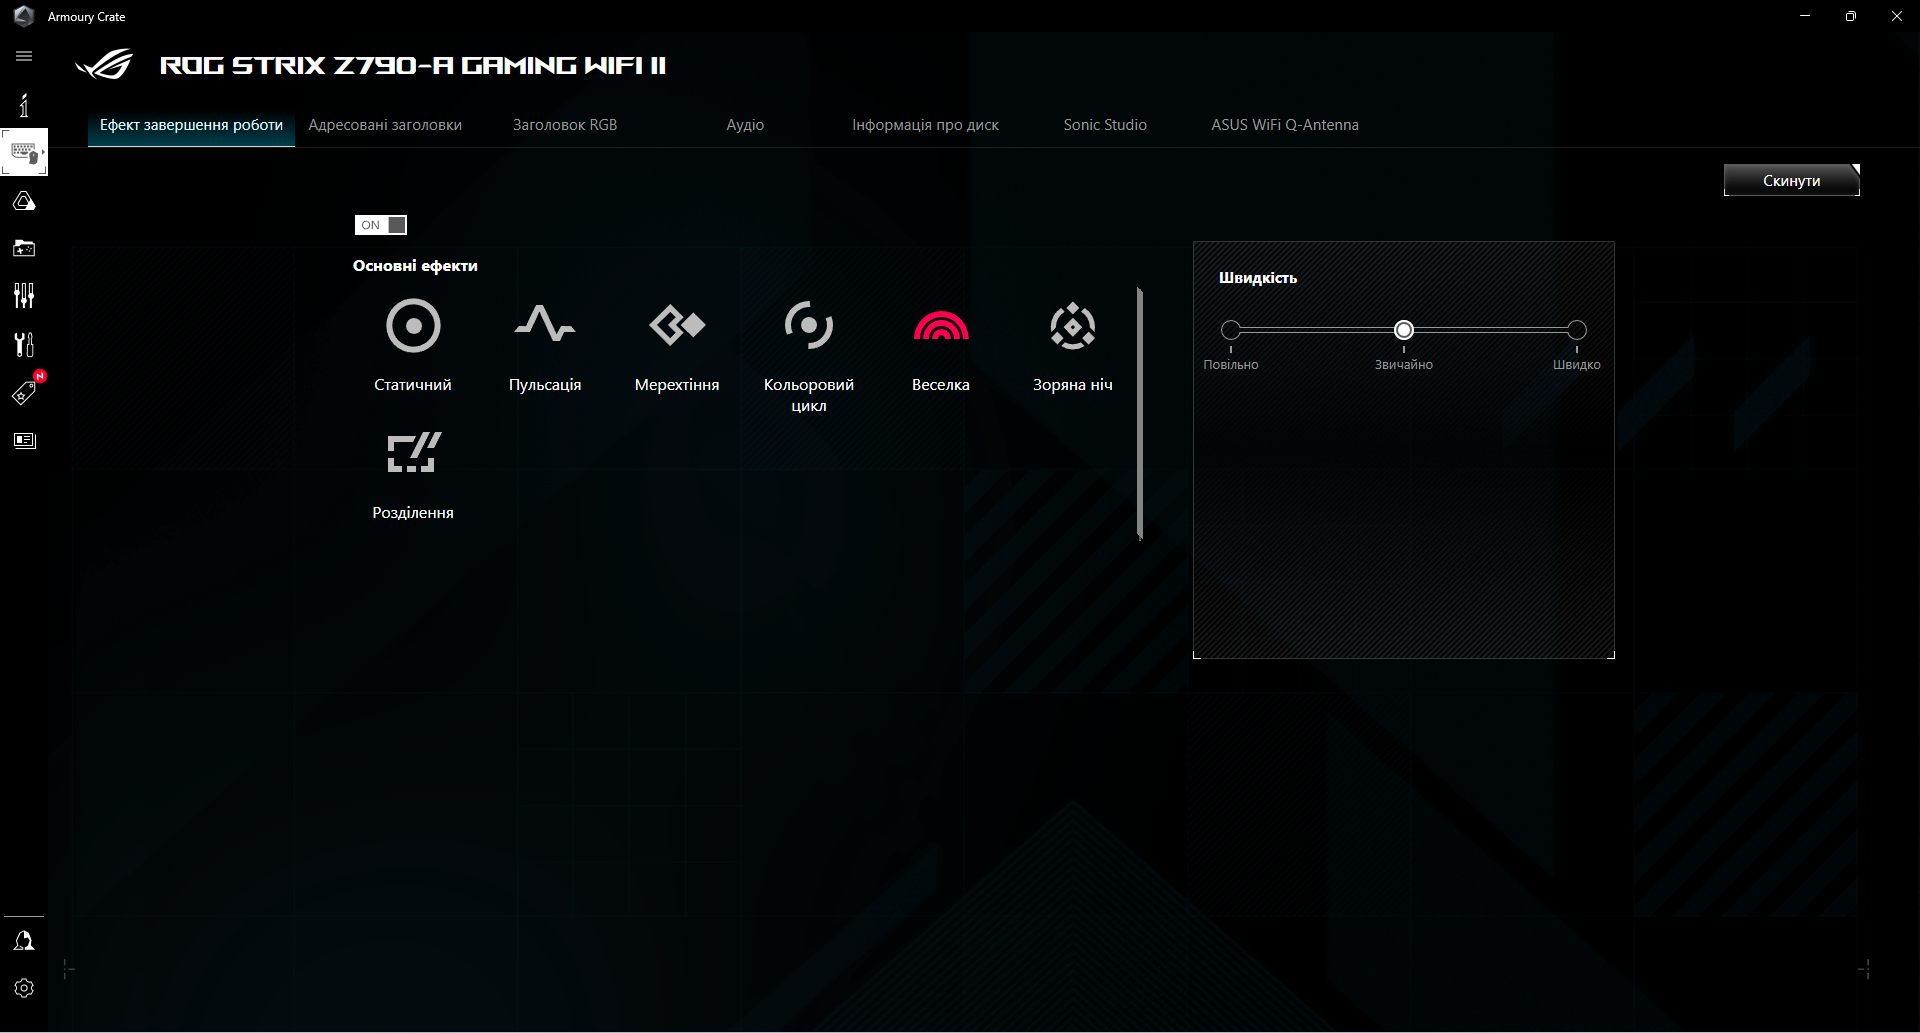The width and height of the screenshot is (1920, 1033).
Task: Open the Aura Sync sidebar icon
Action: click(24, 200)
